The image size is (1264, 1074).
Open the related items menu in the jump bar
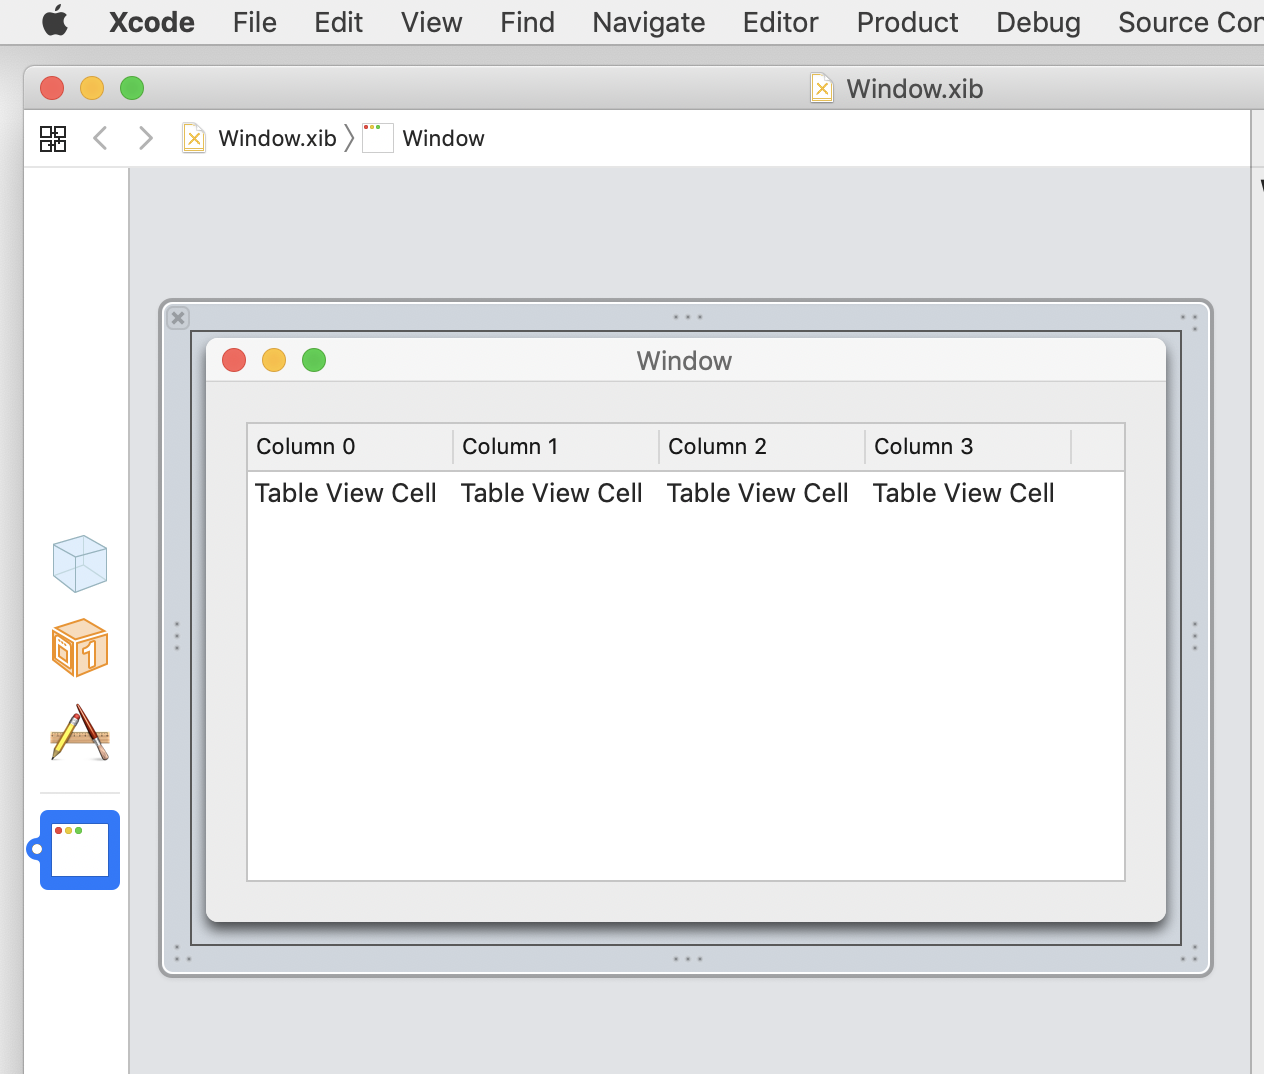53,138
